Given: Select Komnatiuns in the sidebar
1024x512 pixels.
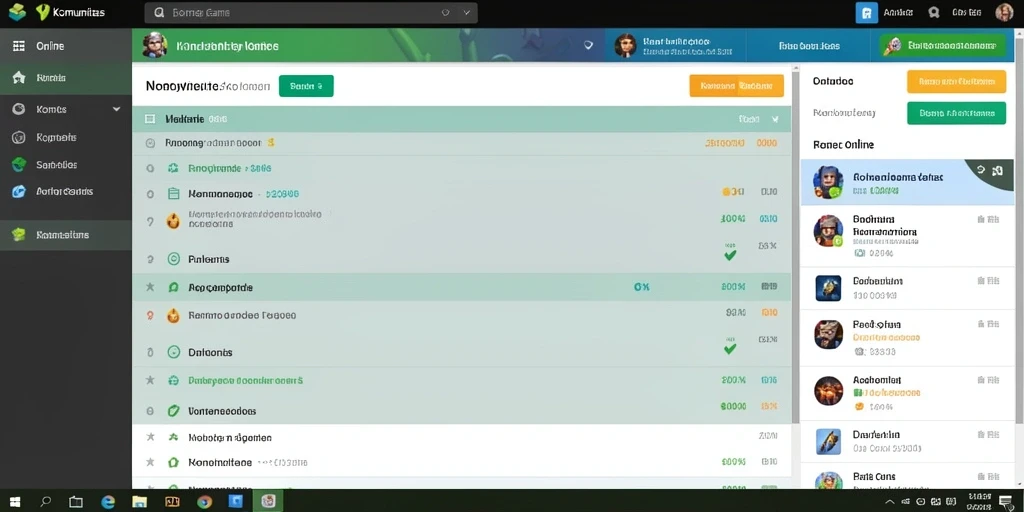Looking at the screenshot, I should [65, 234].
